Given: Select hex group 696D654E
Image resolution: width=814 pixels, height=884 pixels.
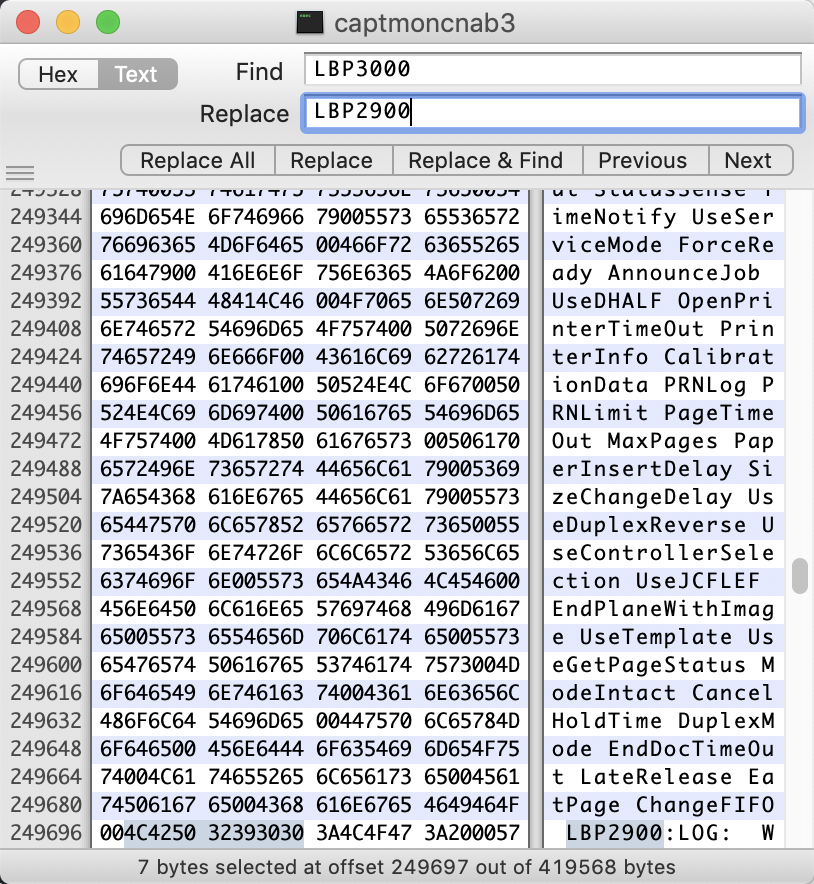Looking at the screenshot, I should [x=148, y=217].
